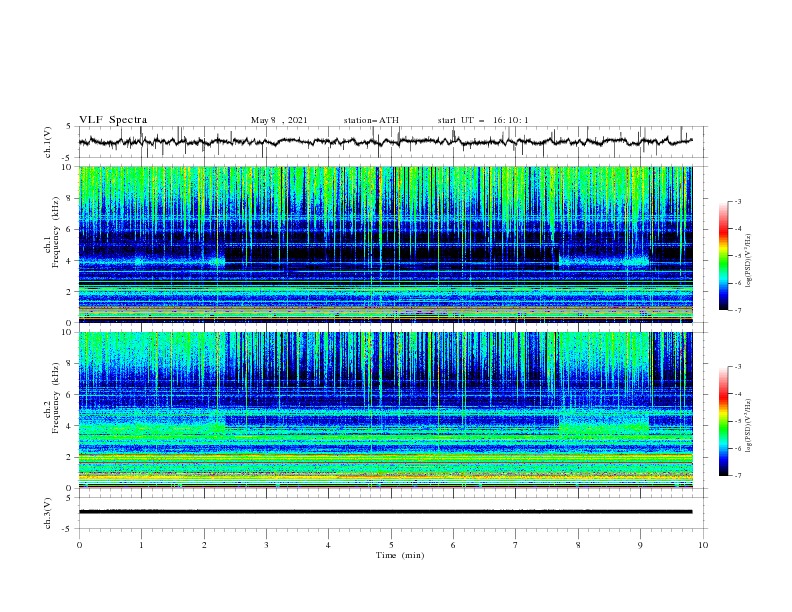Select the "ch.1(V)" waveform axis label
792x612 pixels.
[x=48, y=142]
